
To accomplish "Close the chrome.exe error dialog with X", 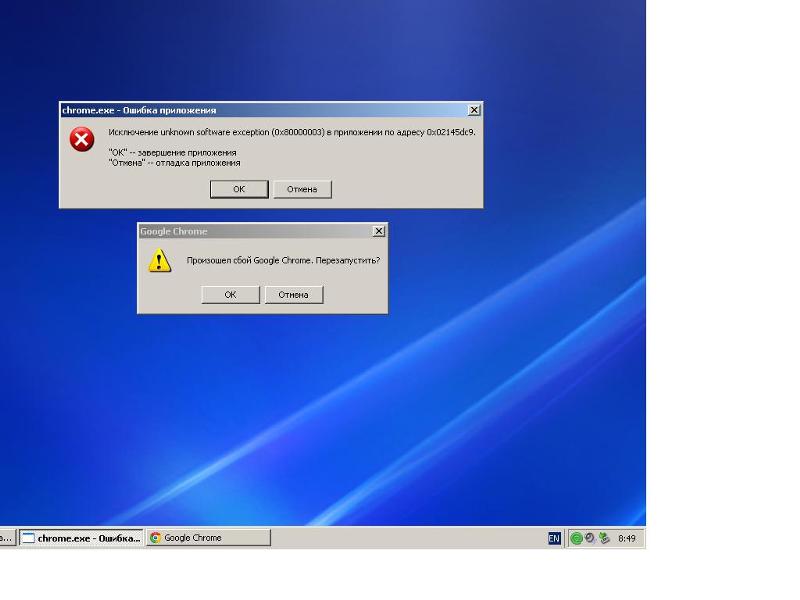I will coord(474,110).
